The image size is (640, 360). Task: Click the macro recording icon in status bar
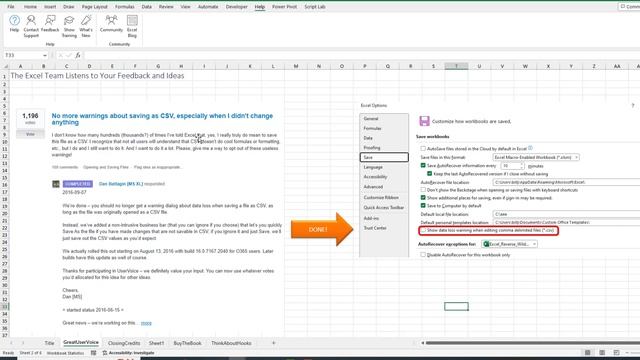pos(93,353)
